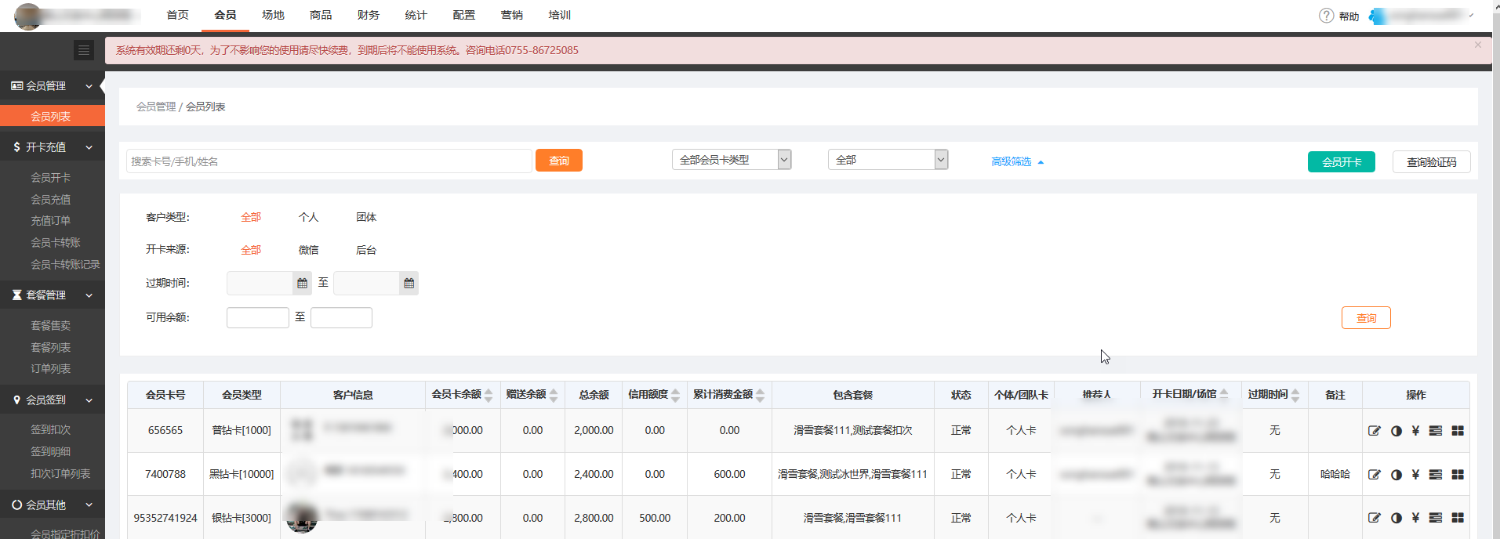Click the yen icon for card 95352741924

click(1415, 517)
